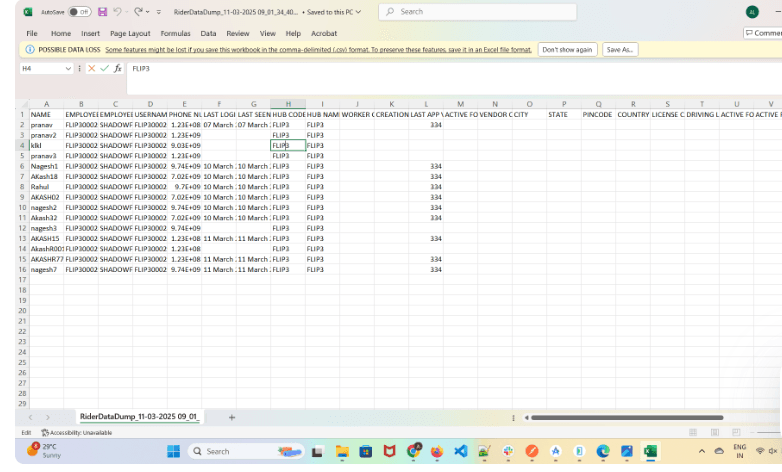782x472 pixels.
Task: Click the Cancel X in formula bar
Action: click(x=91, y=68)
